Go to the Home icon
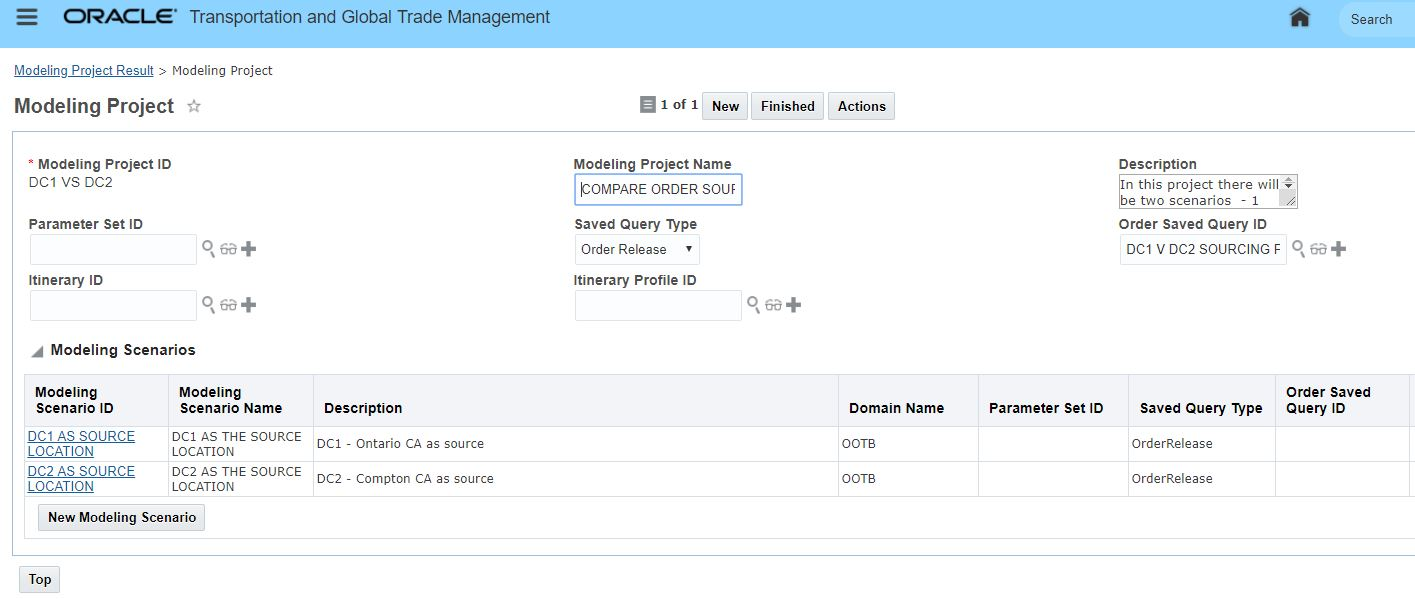 click(x=1300, y=18)
